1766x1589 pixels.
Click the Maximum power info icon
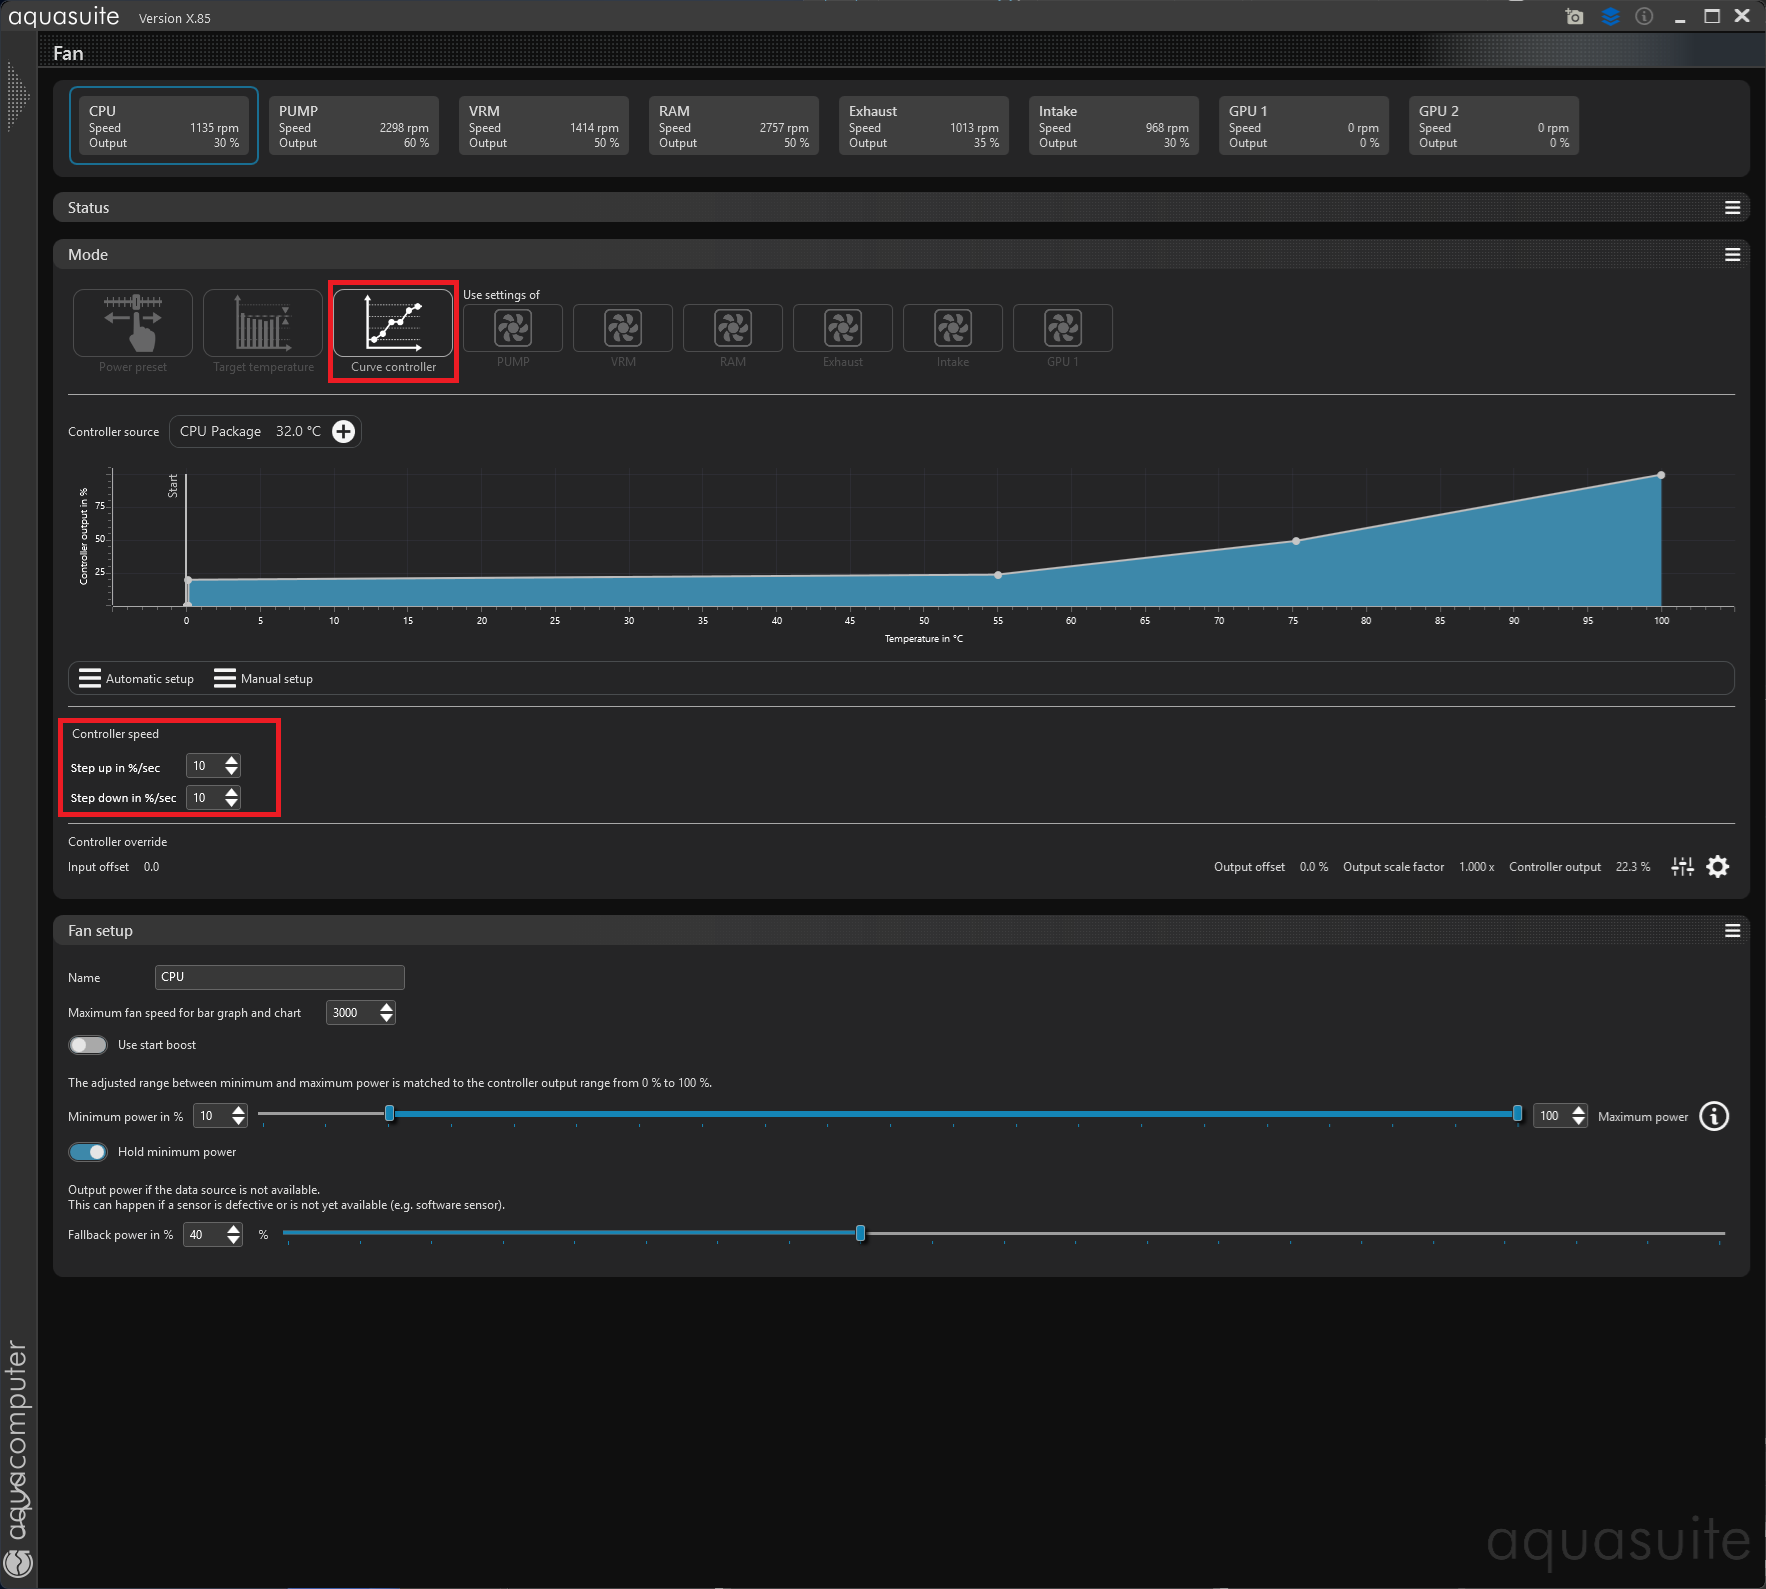point(1714,1116)
